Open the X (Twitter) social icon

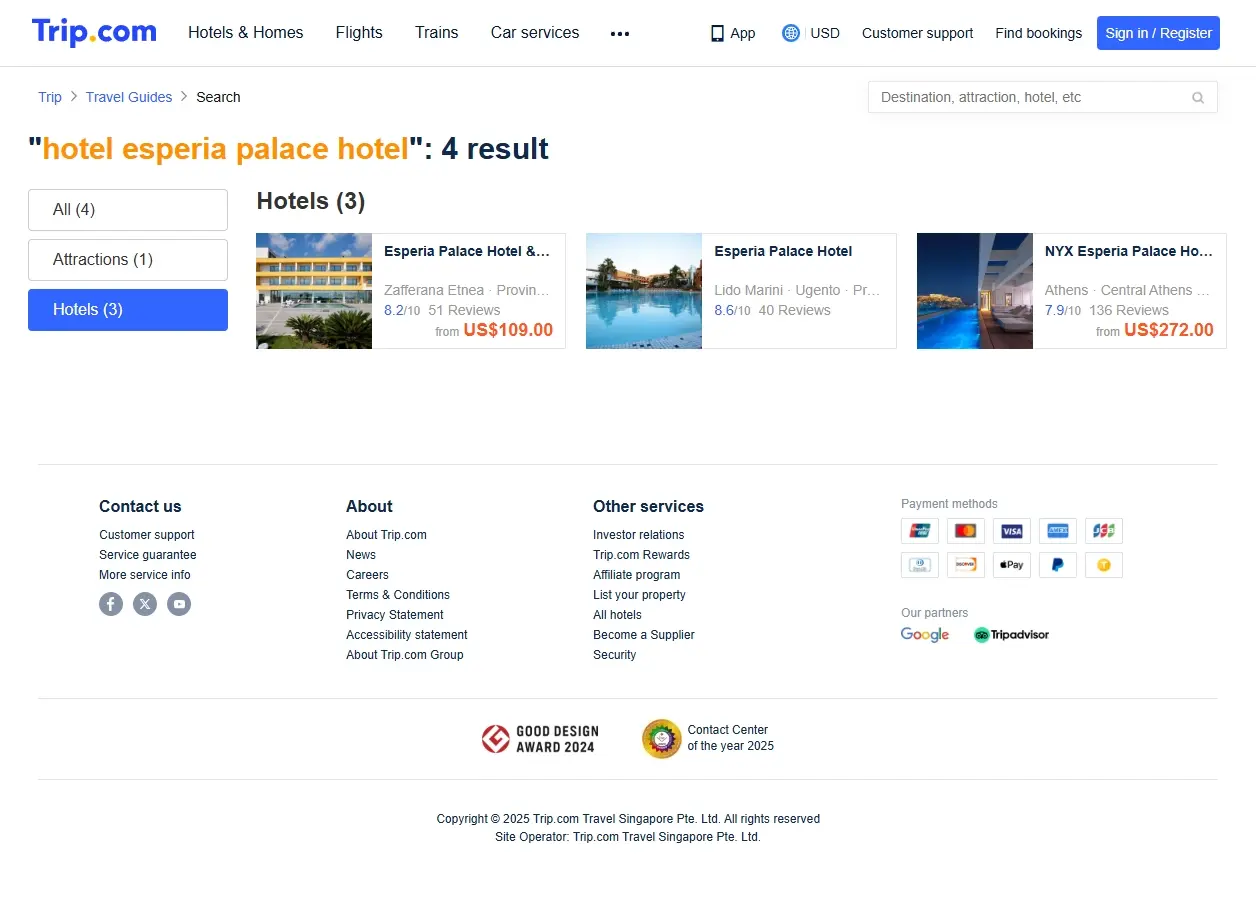[145, 604]
